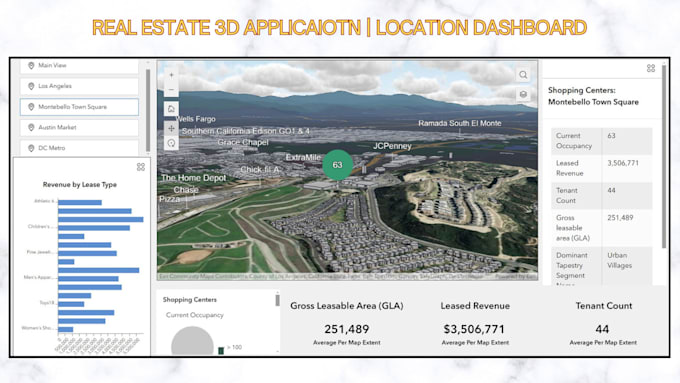Click the gray occupancy legend circle
The image size is (680, 383).
coord(192,340)
